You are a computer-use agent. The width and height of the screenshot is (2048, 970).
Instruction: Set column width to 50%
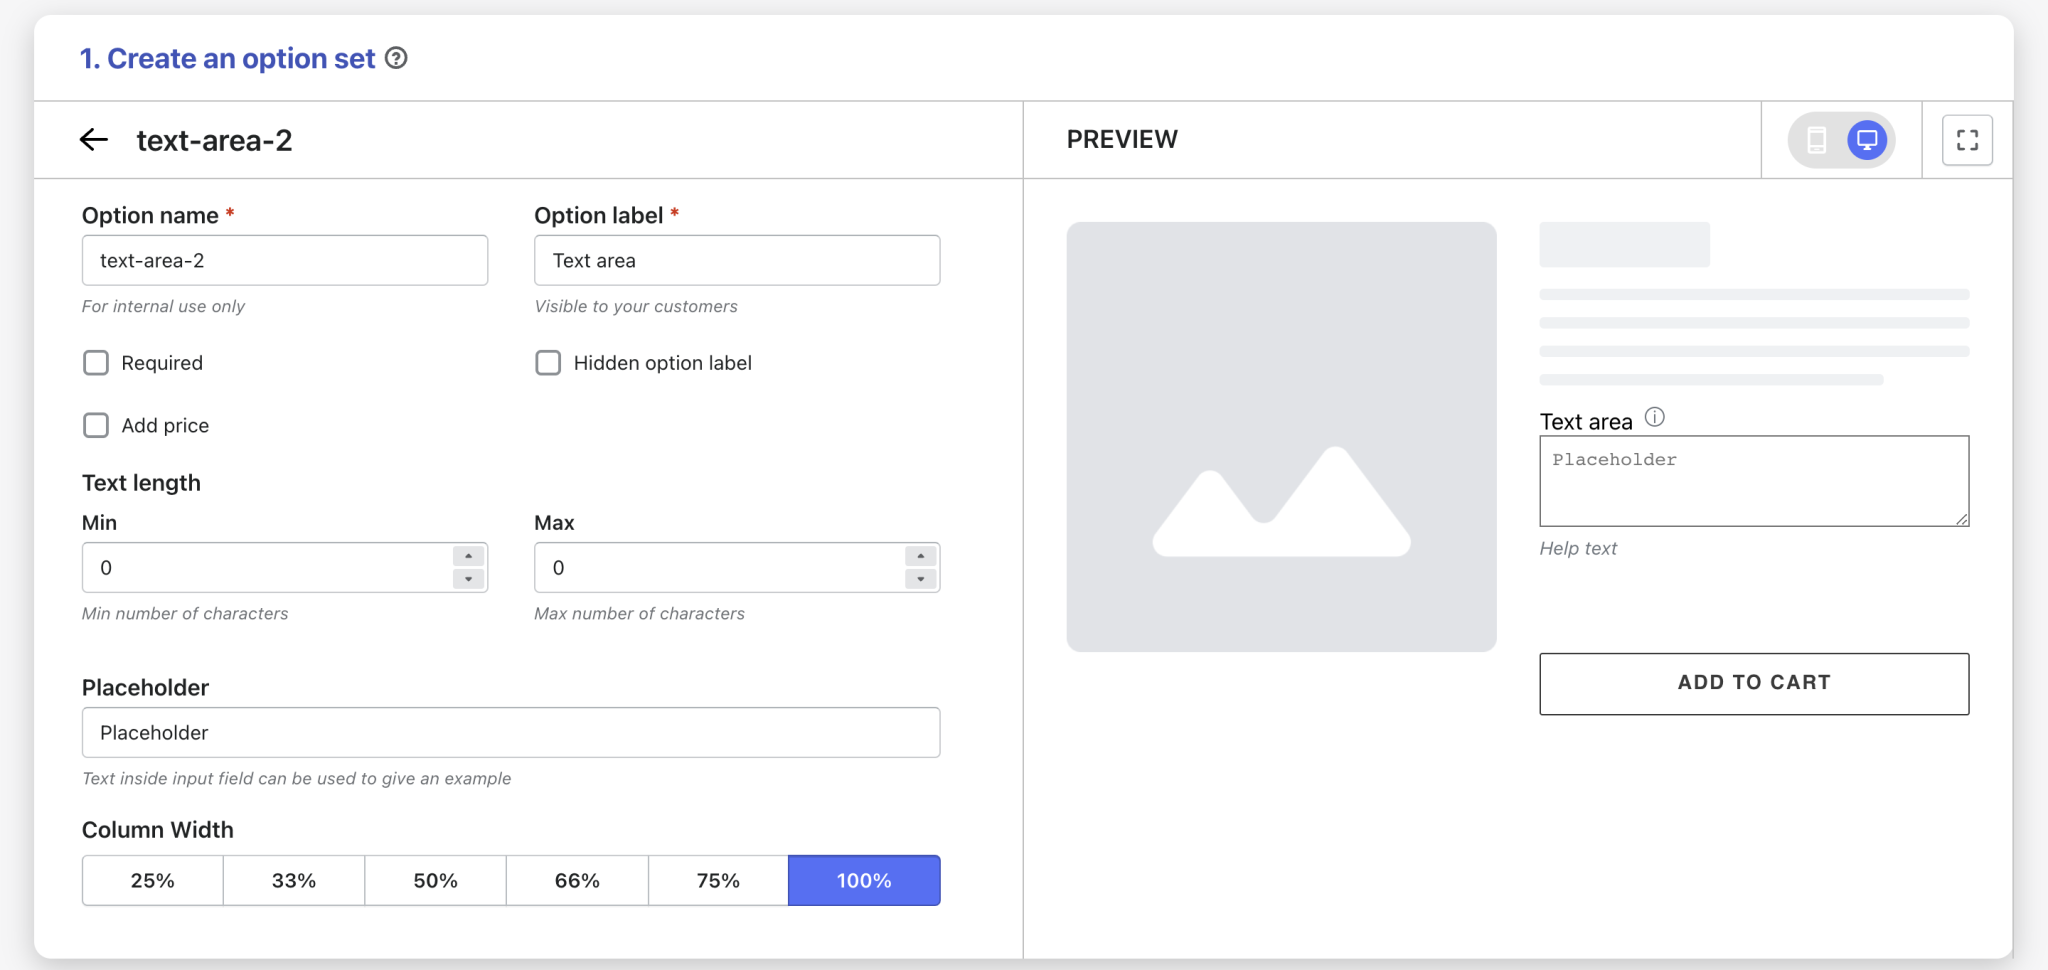[435, 881]
